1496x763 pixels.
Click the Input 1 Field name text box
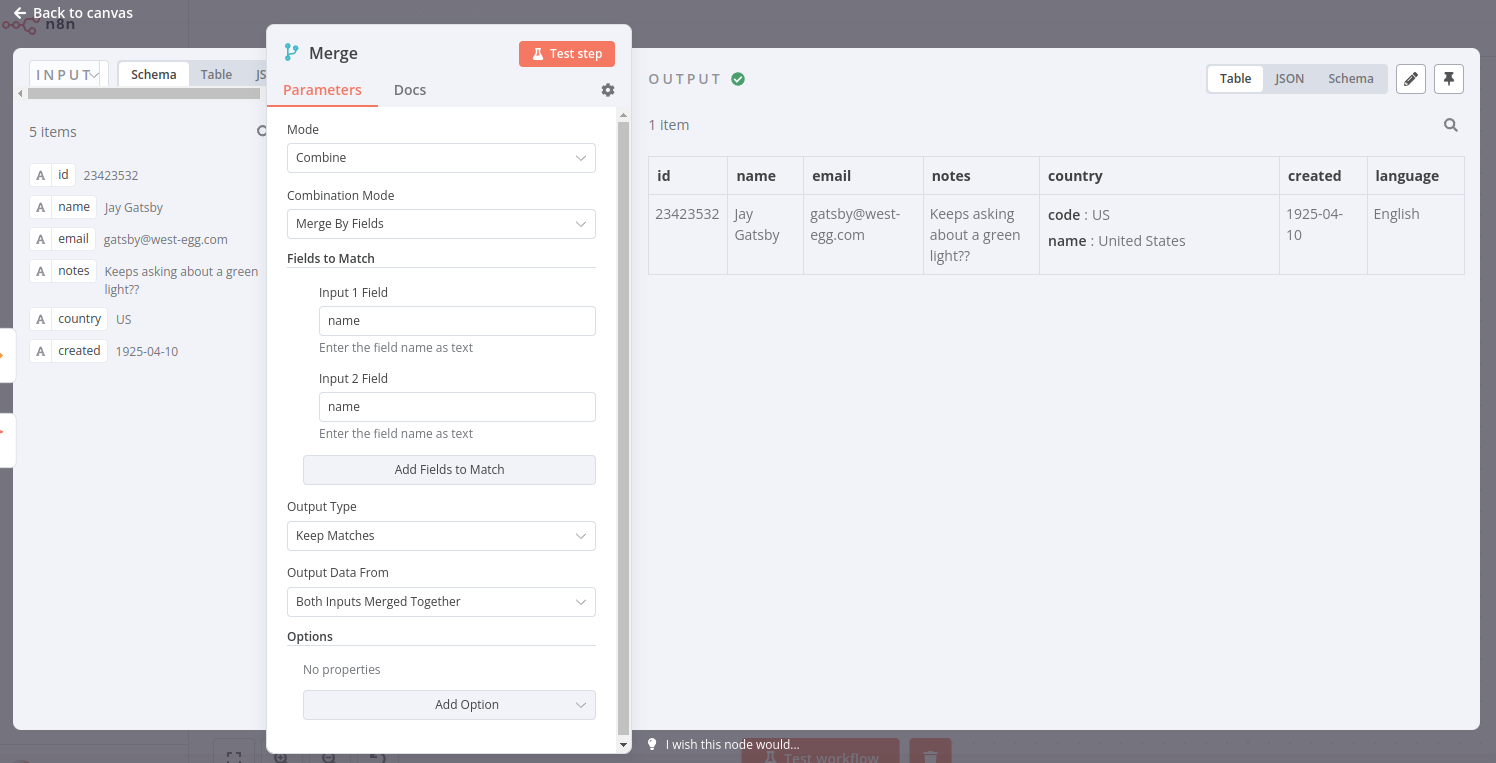[x=457, y=320]
